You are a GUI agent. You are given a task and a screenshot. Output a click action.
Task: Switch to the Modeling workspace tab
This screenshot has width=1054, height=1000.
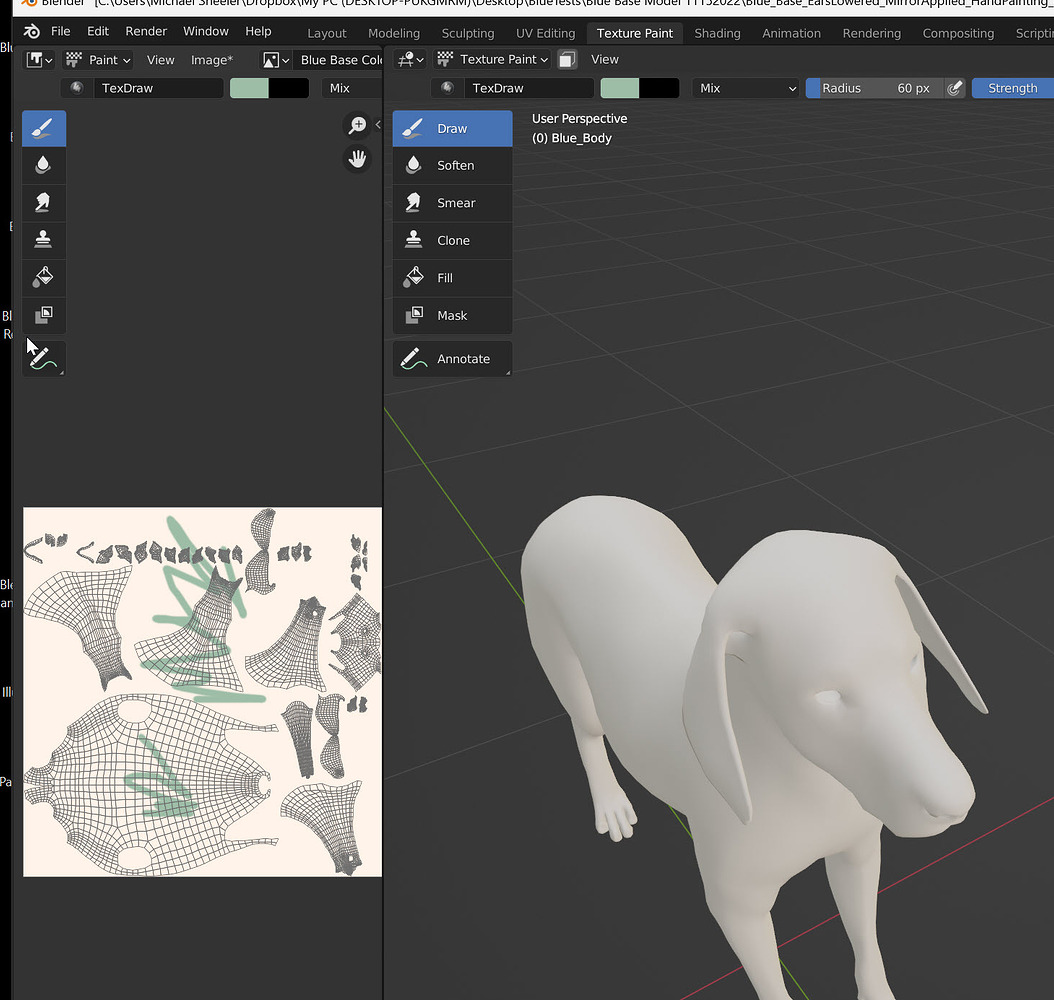pos(394,33)
